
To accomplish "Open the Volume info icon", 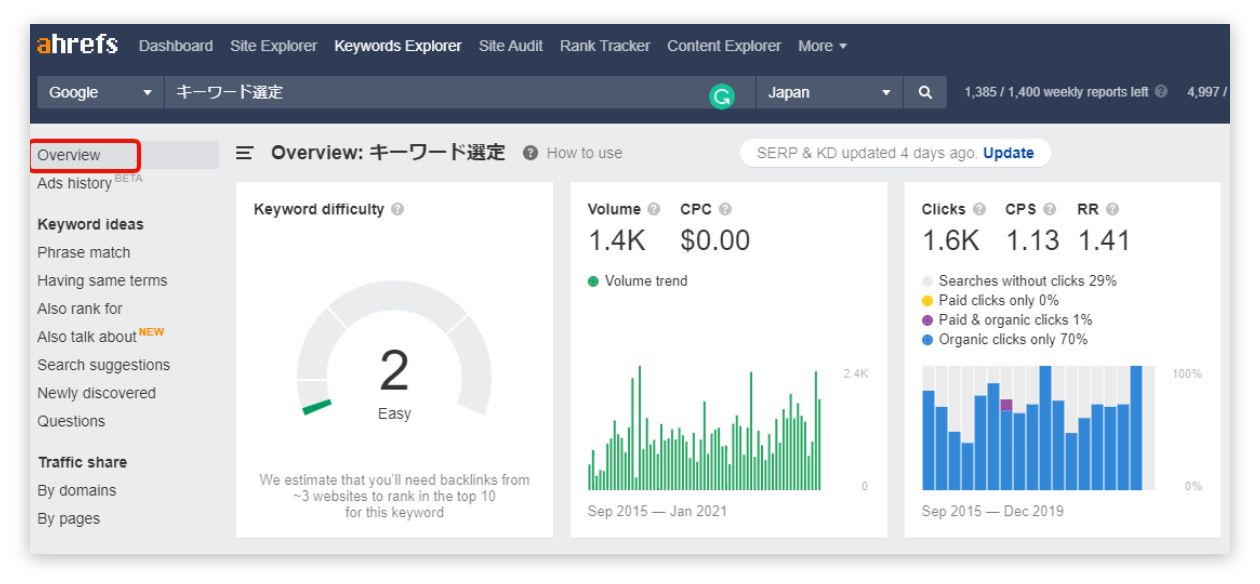I will (x=653, y=210).
